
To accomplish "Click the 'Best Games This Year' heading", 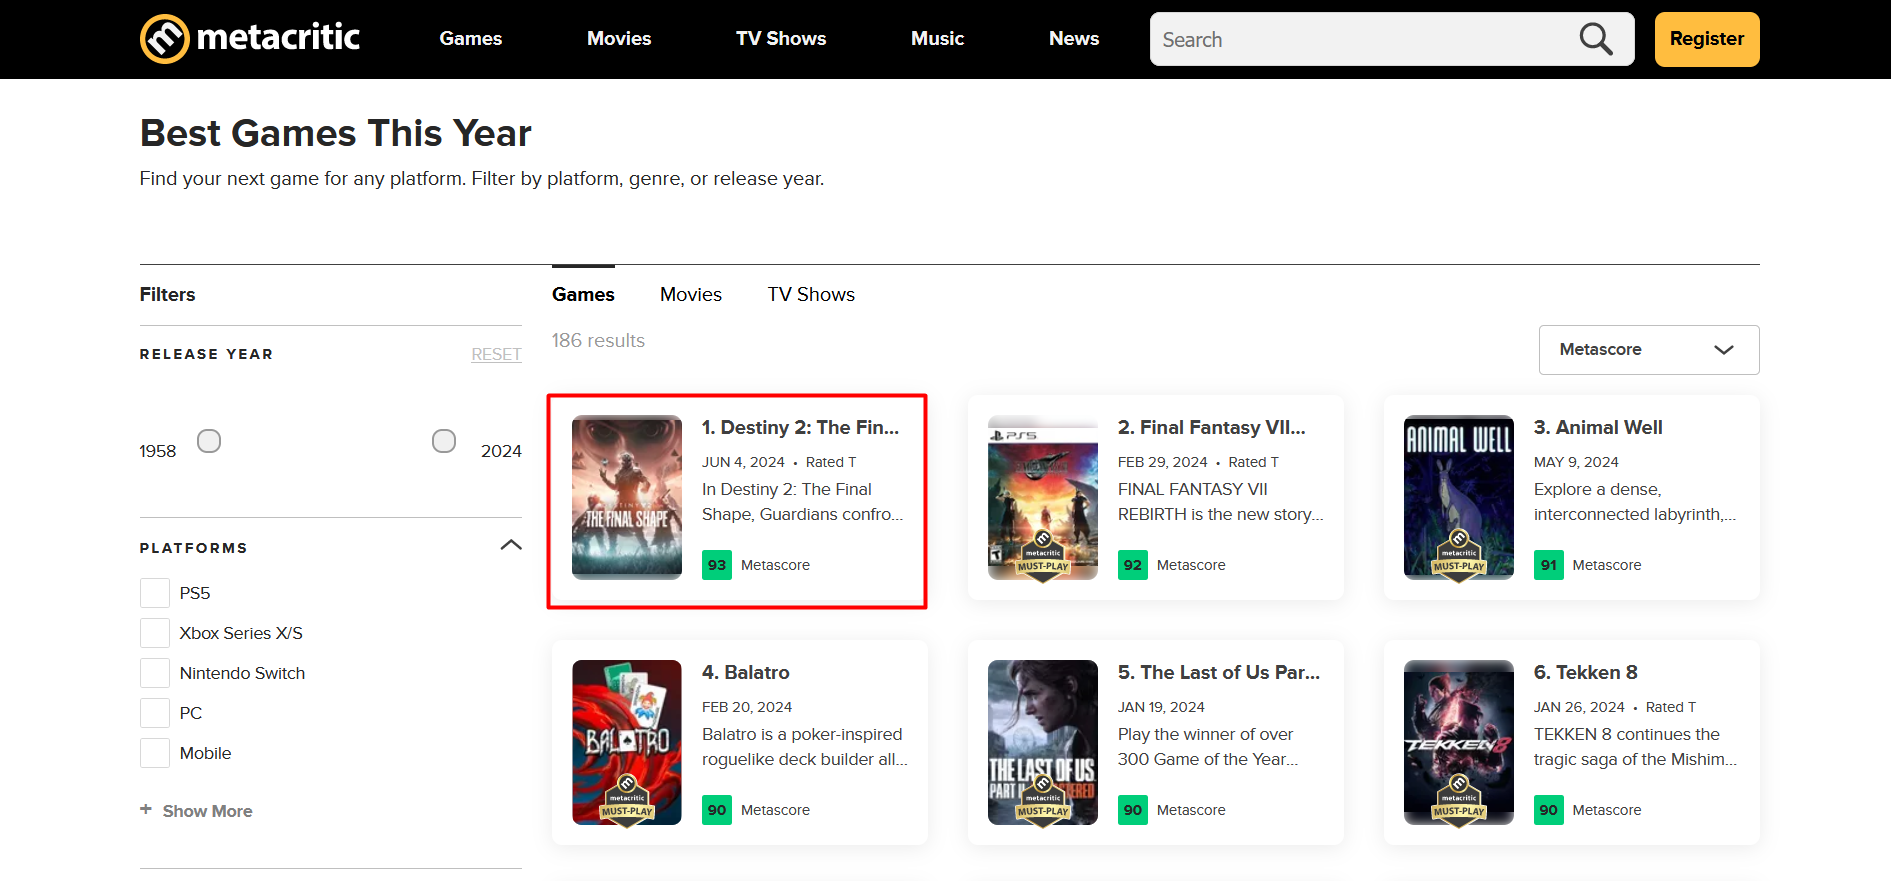I will tap(335, 133).
